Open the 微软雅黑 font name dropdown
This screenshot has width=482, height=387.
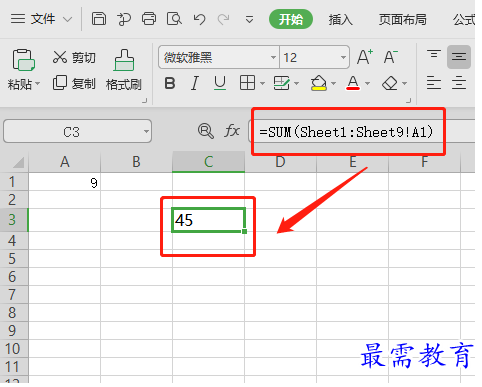[x=273, y=58]
